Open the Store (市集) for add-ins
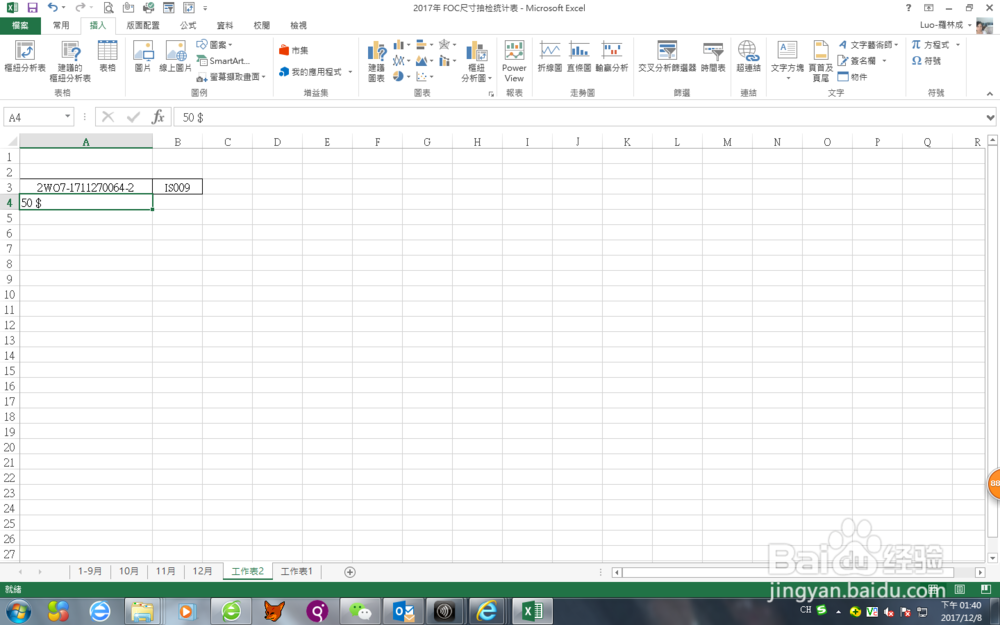This screenshot has height=625, width=1000. (x=293, y=50)
